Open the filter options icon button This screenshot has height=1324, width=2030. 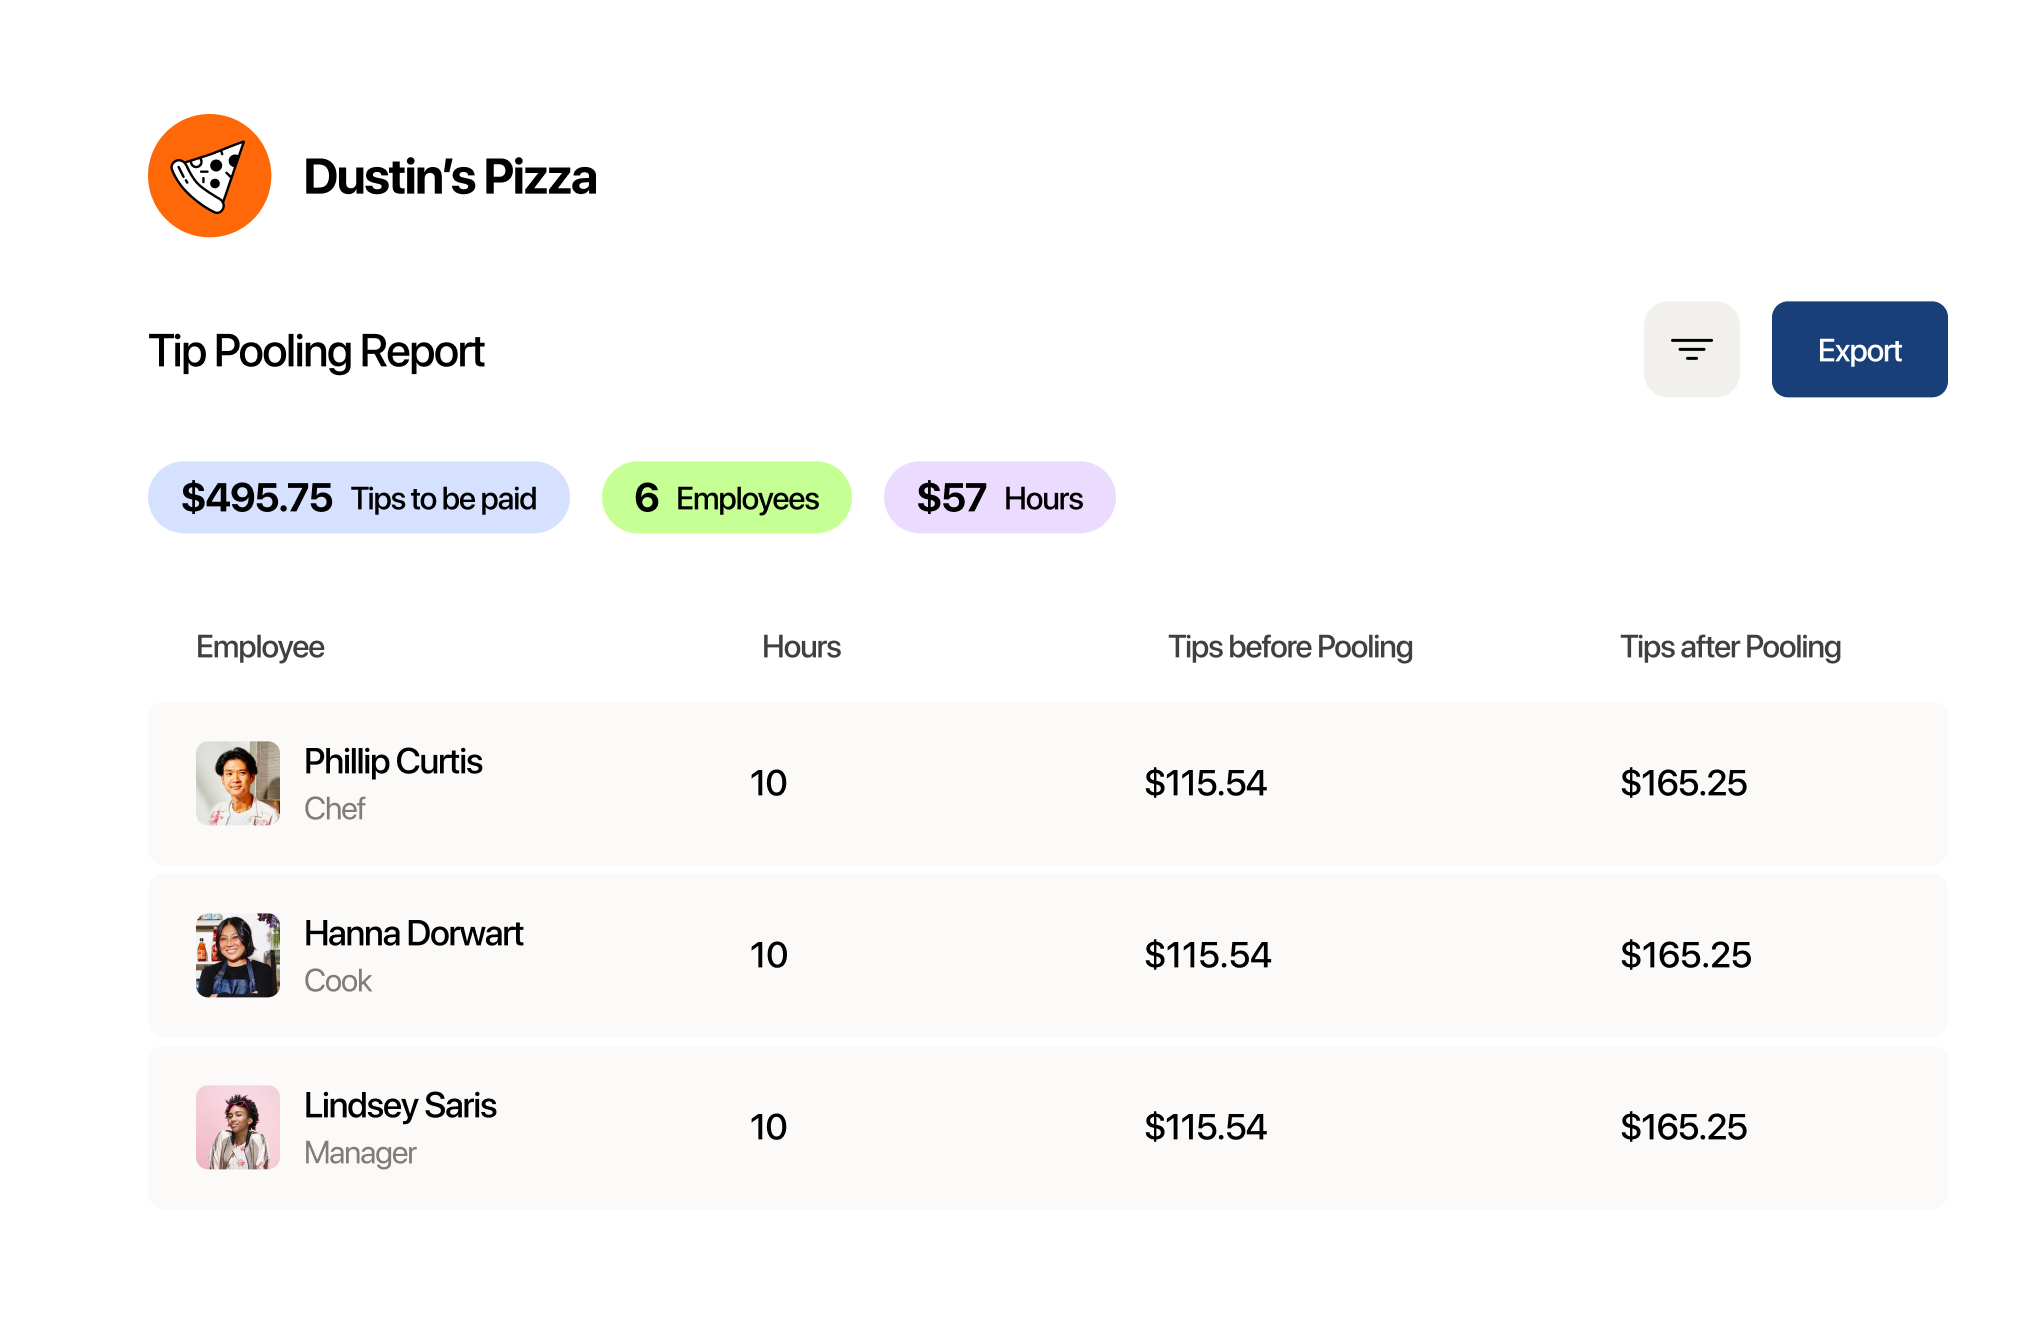pyautogui.click(x=1691, y=349)
